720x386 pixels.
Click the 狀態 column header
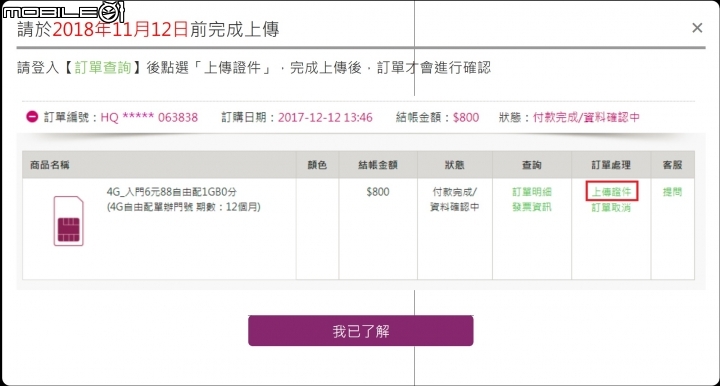coord(455,165)
